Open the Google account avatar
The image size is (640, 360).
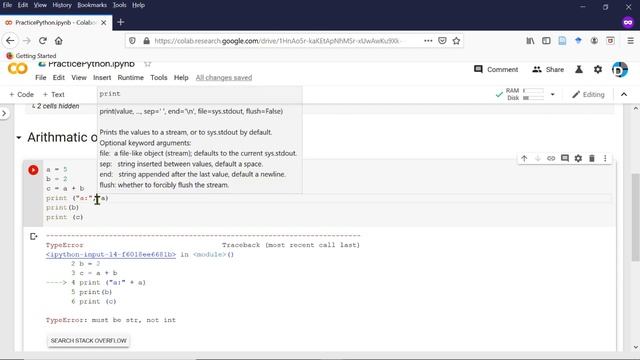coord(620,69)
